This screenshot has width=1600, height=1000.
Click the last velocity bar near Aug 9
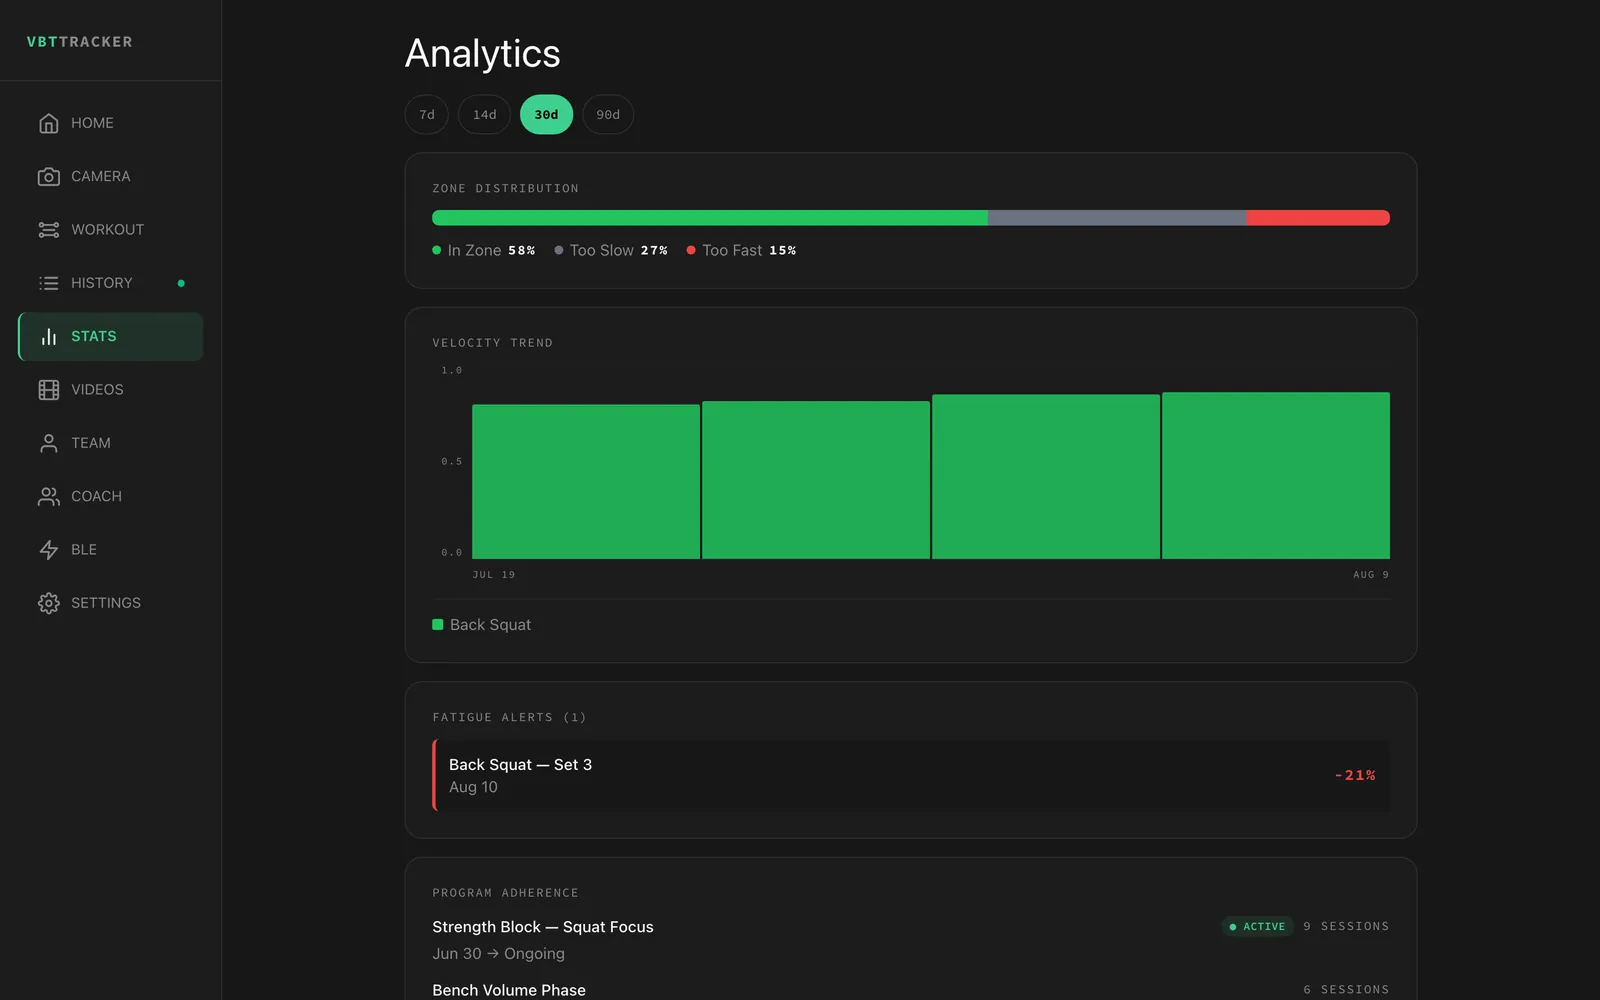pos(1276,476)
